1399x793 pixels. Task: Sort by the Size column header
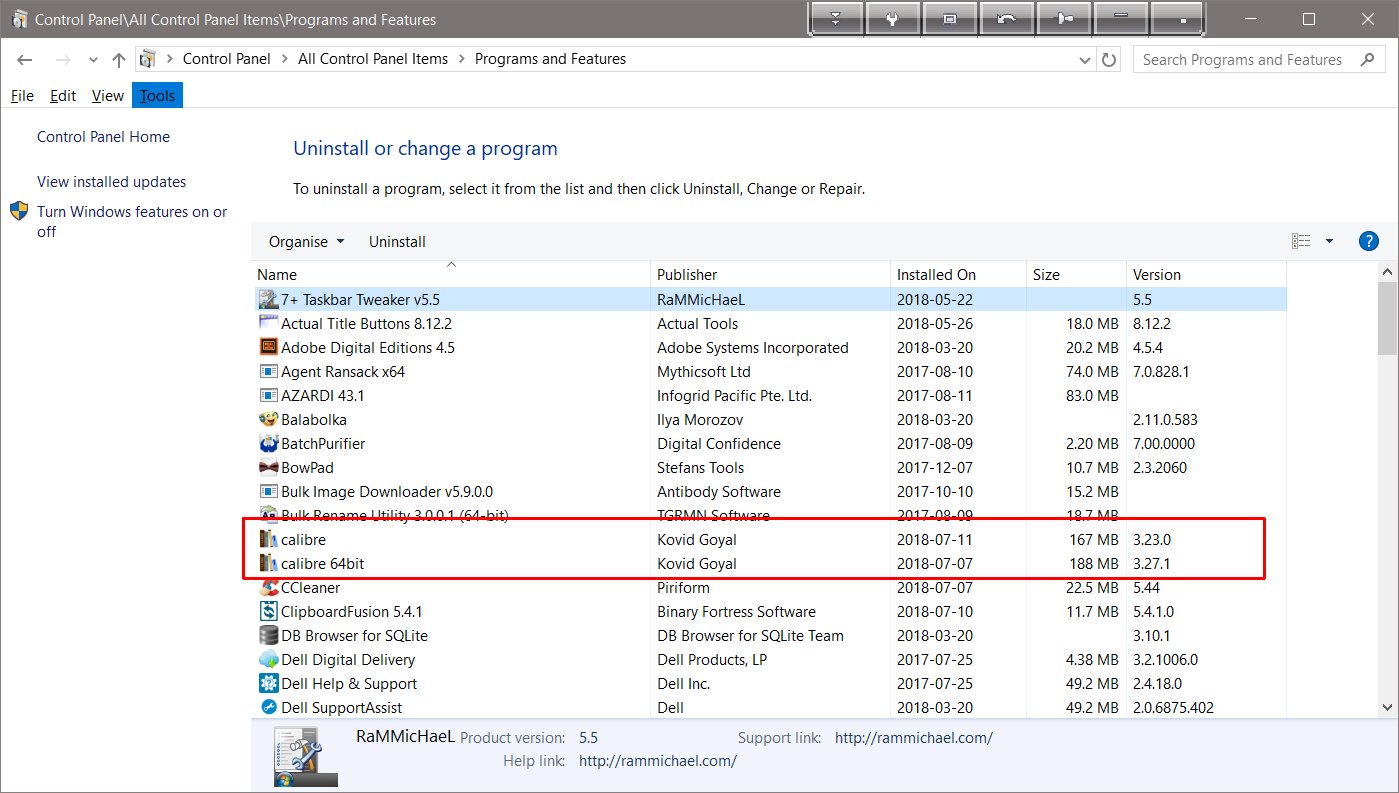1076,274
